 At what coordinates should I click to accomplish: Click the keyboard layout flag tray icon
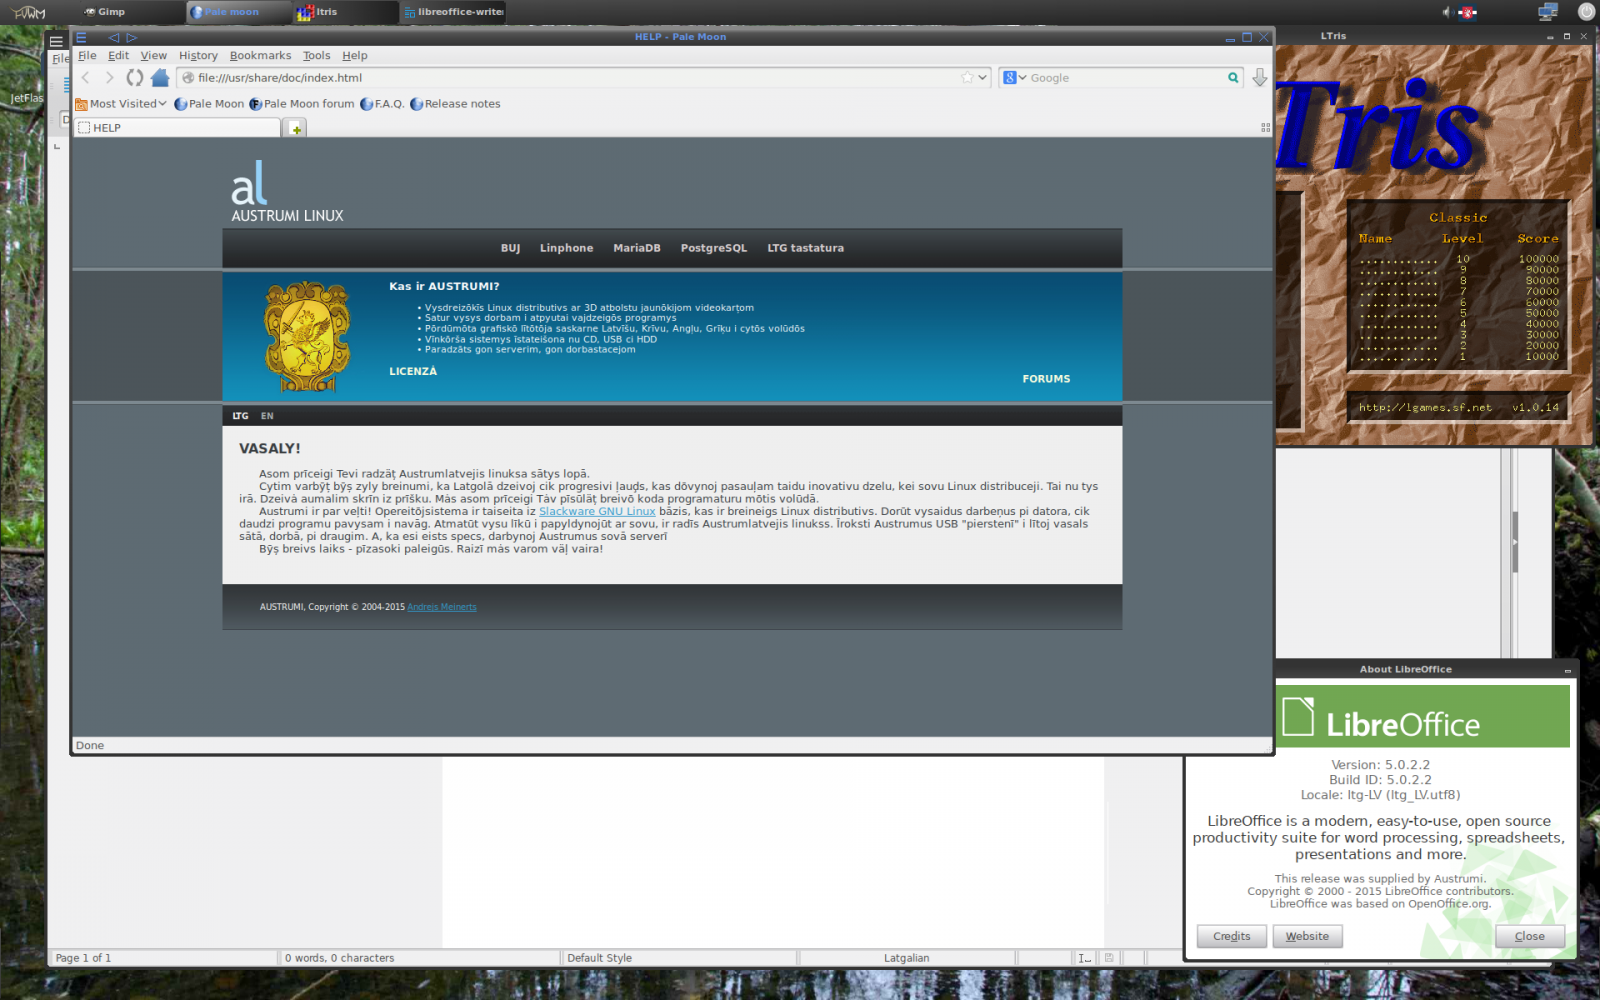tap(1468, 12)
